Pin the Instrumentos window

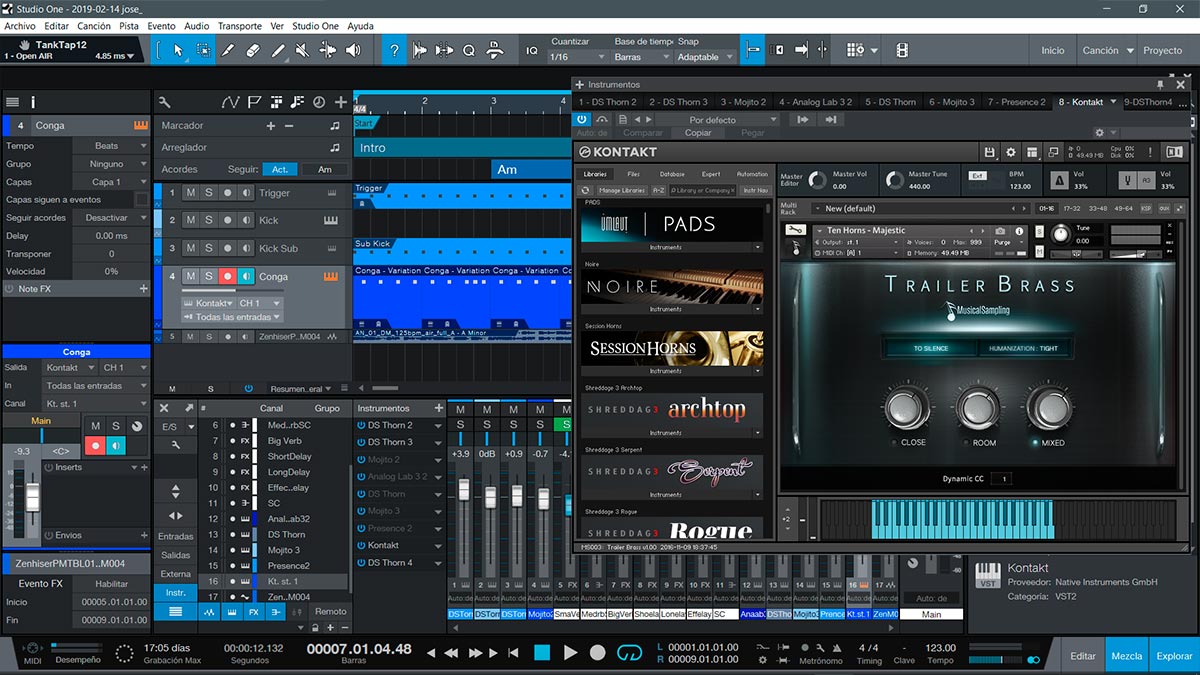[x=1160, y=85]
